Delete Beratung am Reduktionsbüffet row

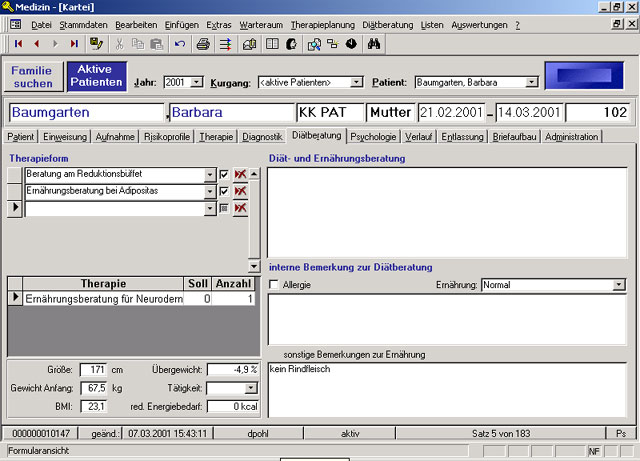point(240,174)
